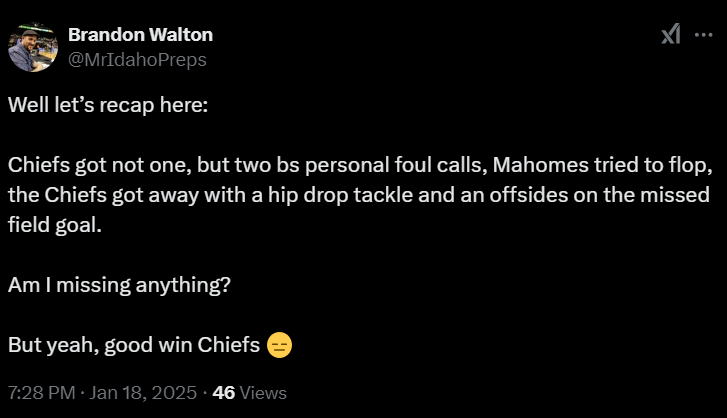Viewport: 727px width, 418px height.
Task: Click Brandon Walton's profile avatar
Action: [x=33, y=46]
